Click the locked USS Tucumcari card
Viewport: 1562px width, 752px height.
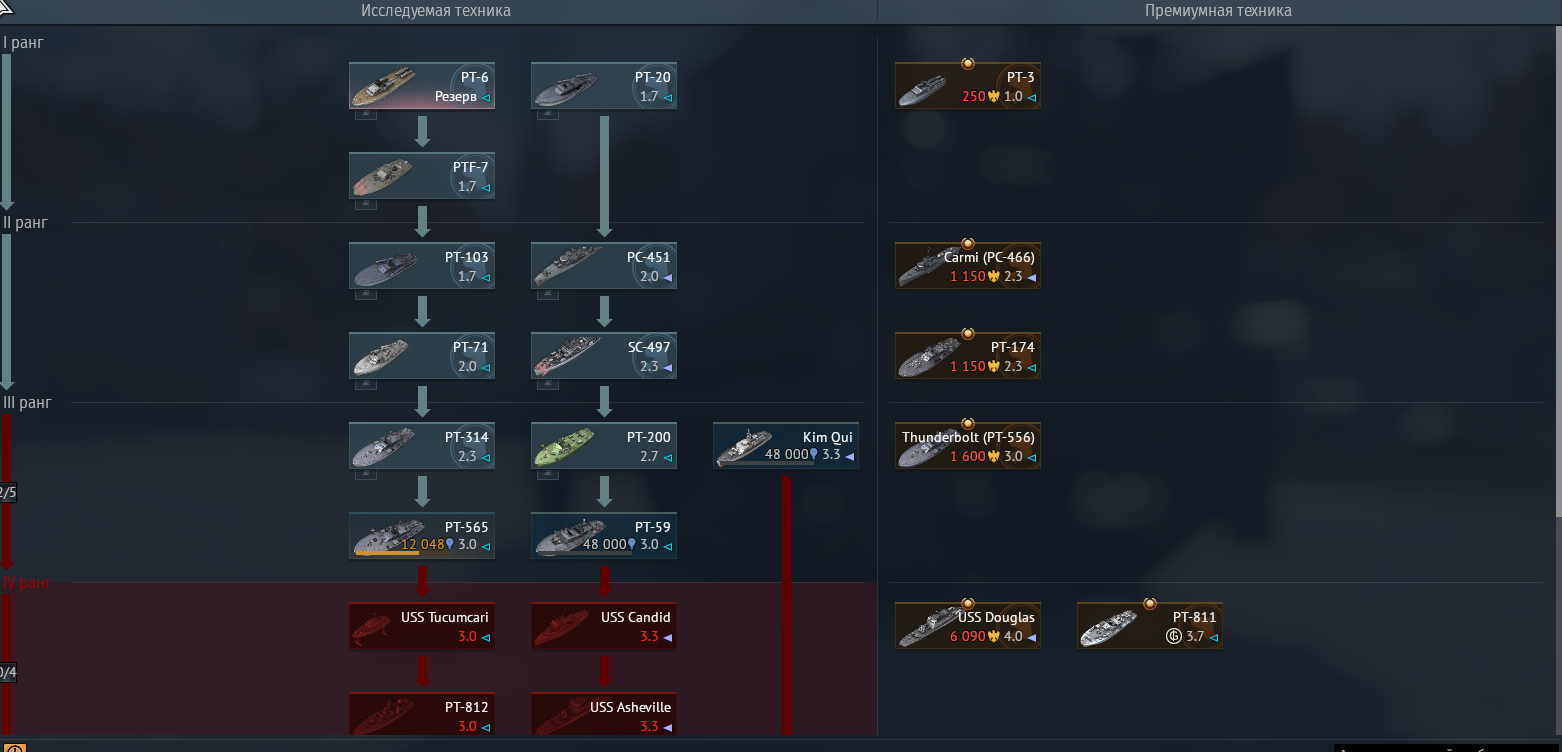pyautogui.click(x=422, y=626)
